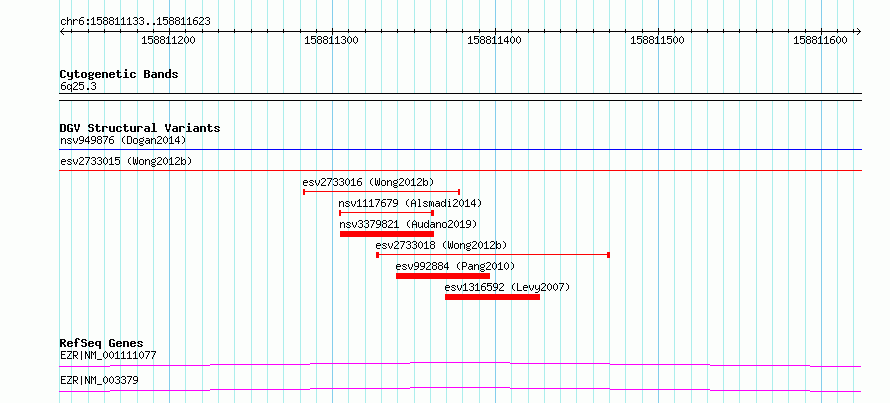Click the thick red esv1316592 bar
Viewport: 890px width, 403px height.
pyautogui.click(x=492, y=297)
